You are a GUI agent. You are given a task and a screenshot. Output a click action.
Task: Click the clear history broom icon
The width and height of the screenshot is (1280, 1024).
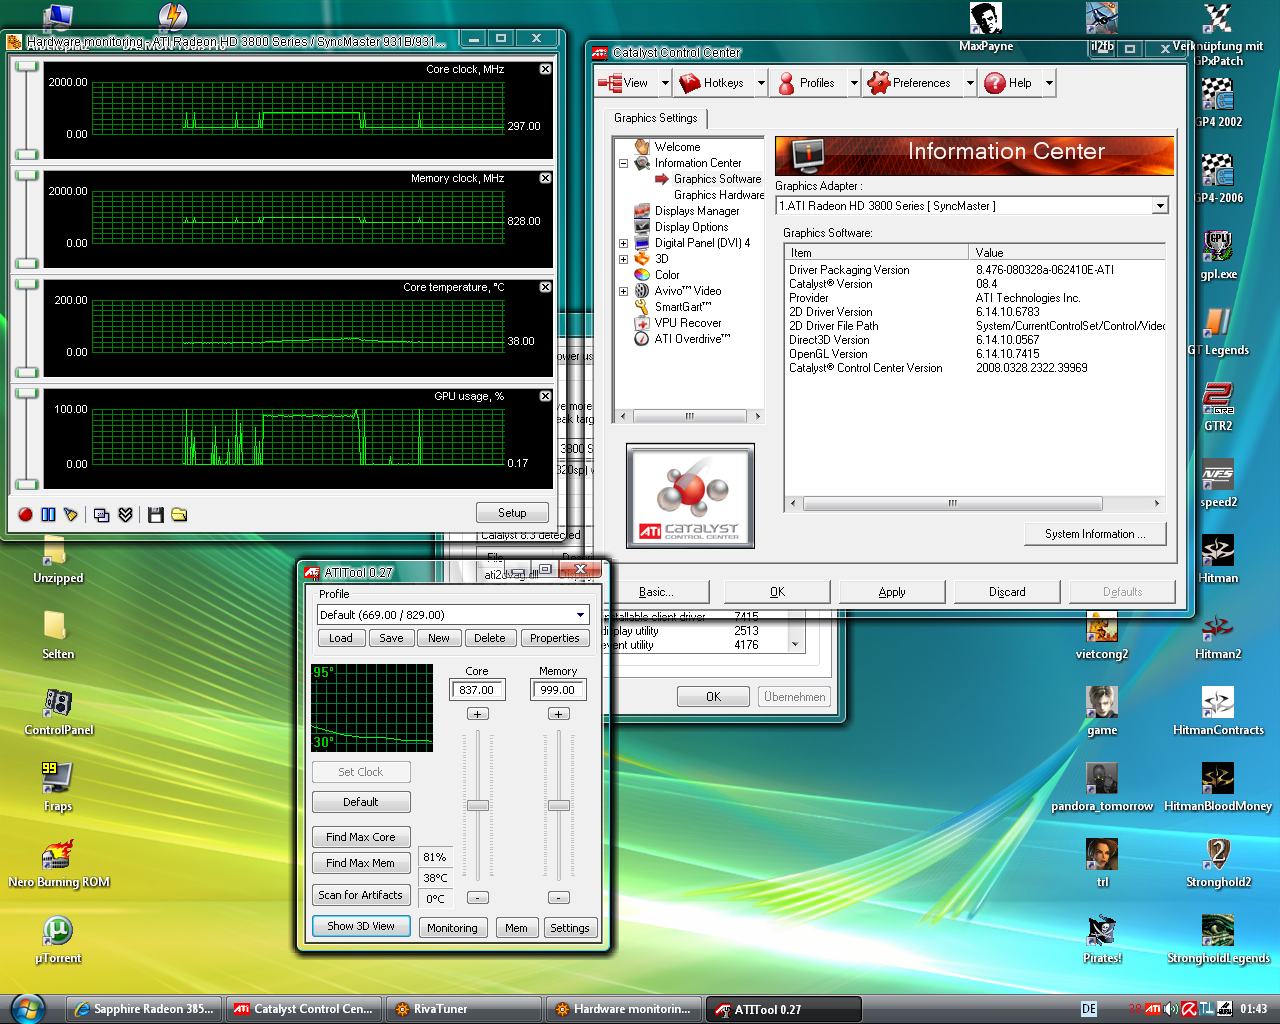pyautogui.click(x=70, y=514)
